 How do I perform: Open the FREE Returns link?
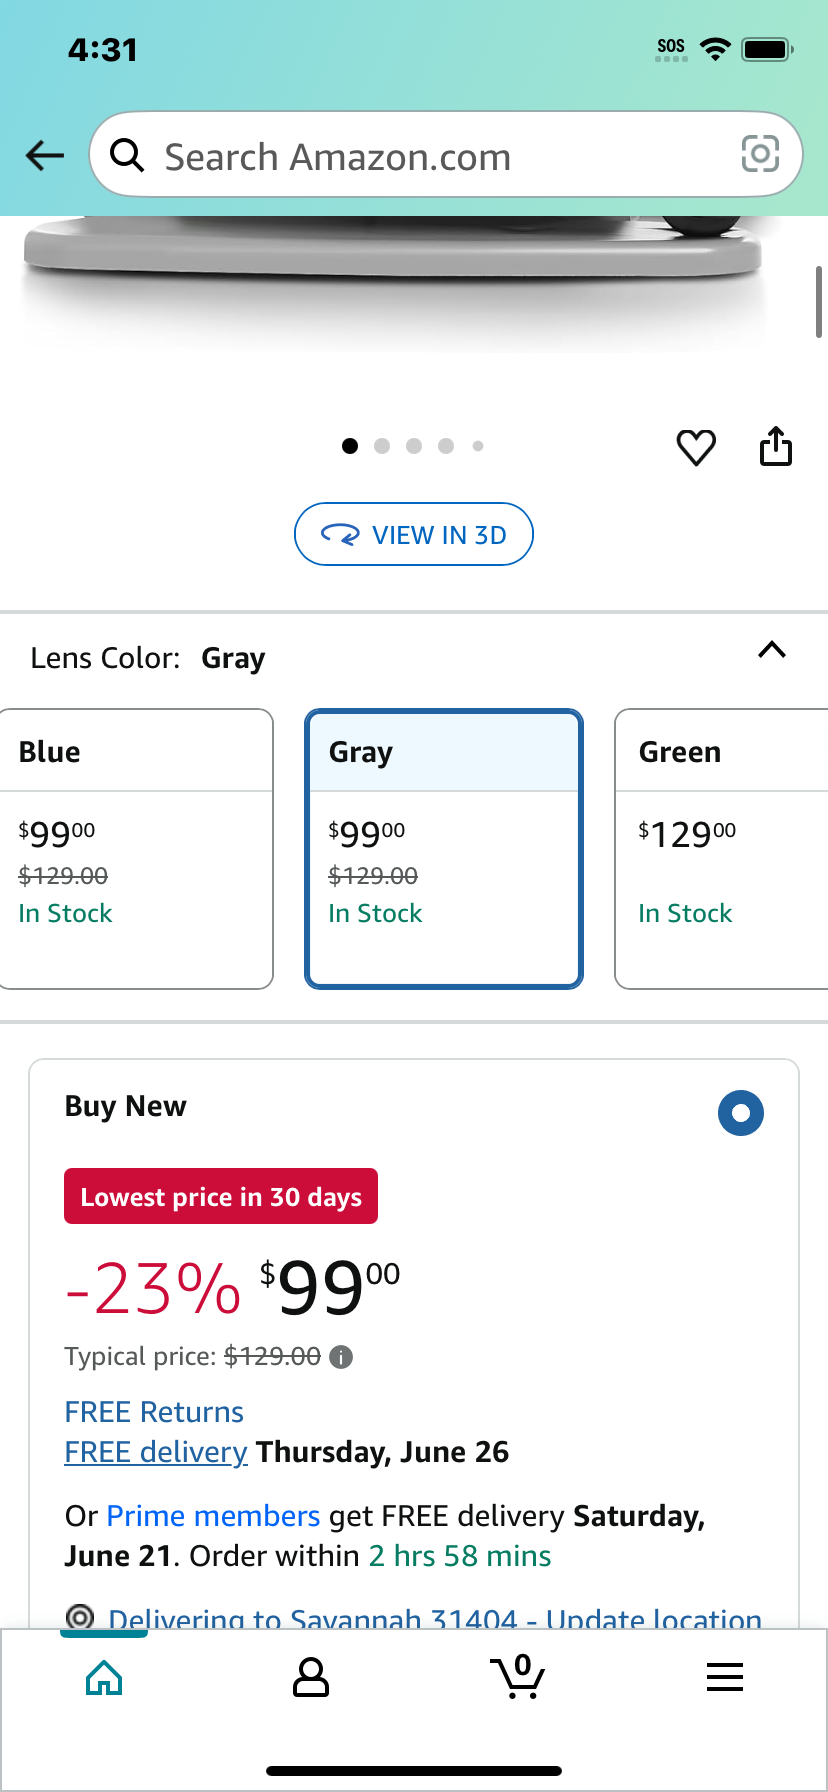[x=154, y=1412]
